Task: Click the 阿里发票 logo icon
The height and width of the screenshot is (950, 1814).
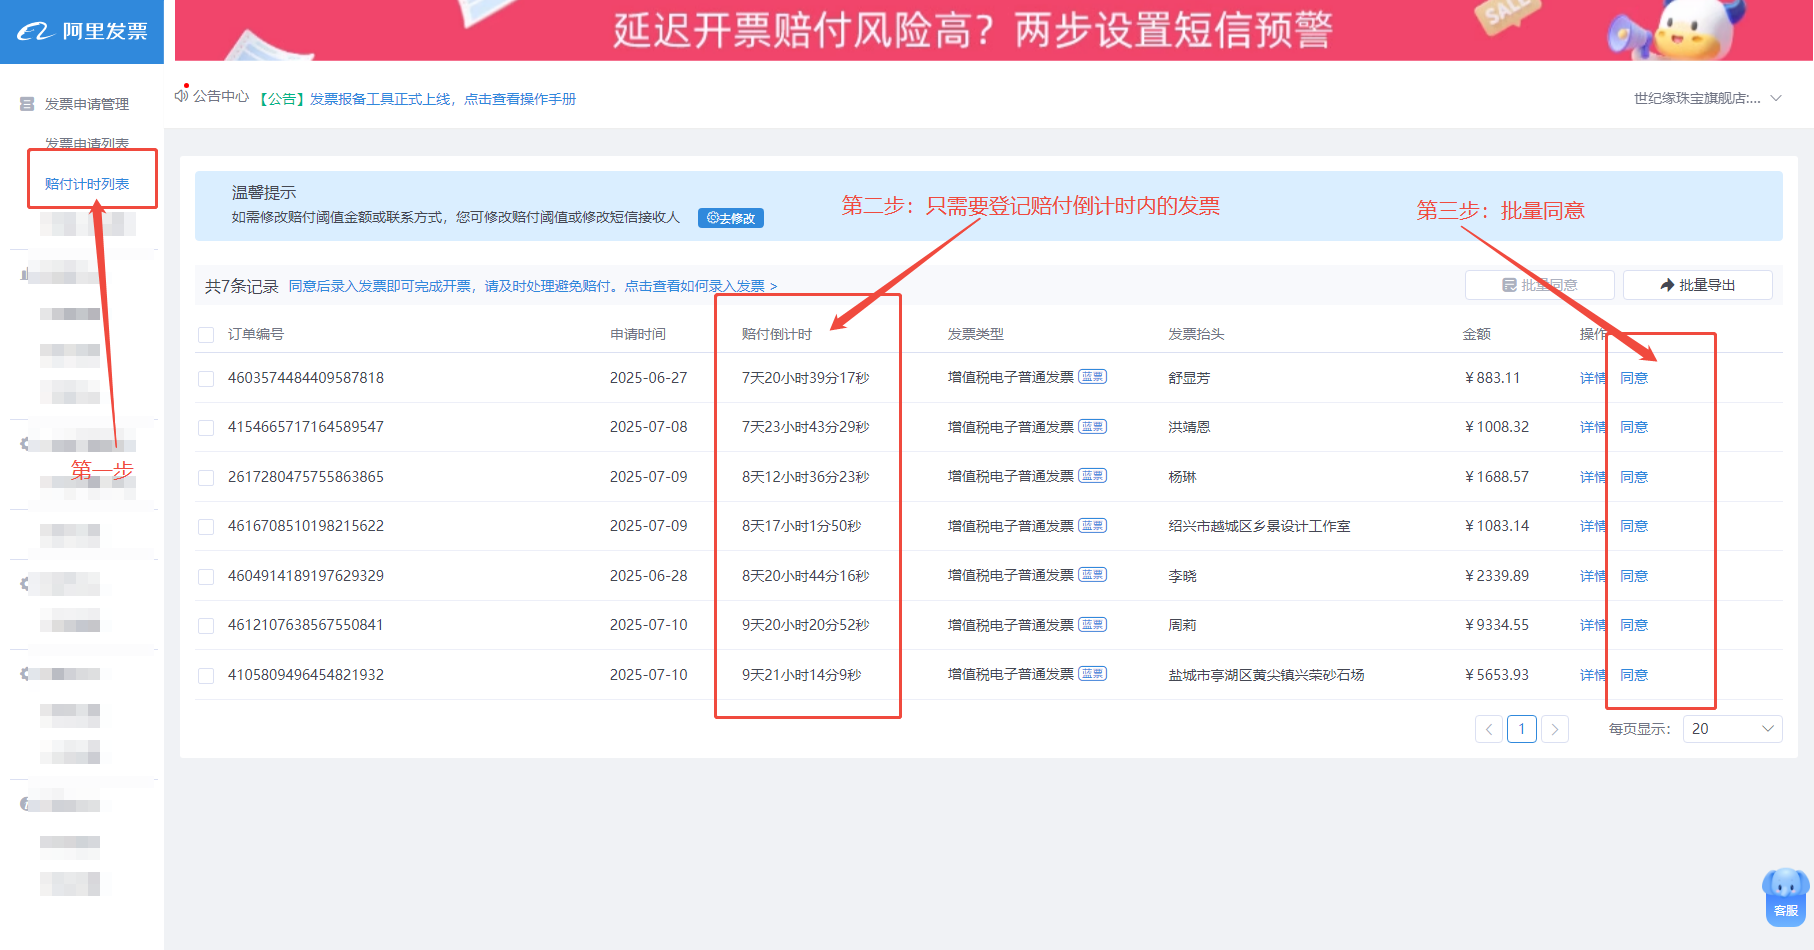Action: click(34, 32)
